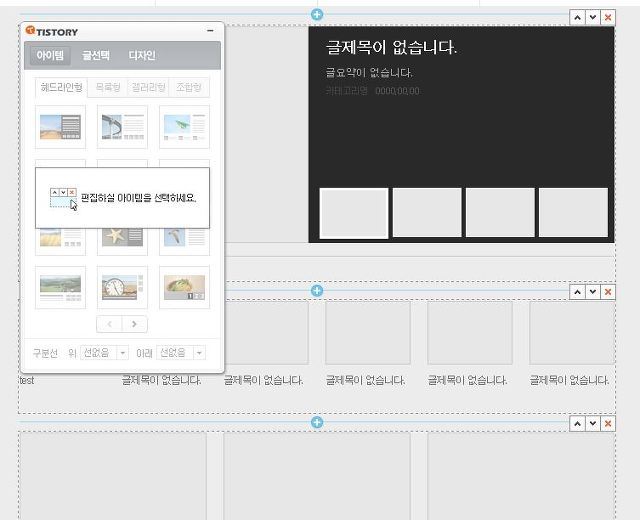Choose the green paper plane layout thumbnail
The image size is (640, 520).
[184, 127]
